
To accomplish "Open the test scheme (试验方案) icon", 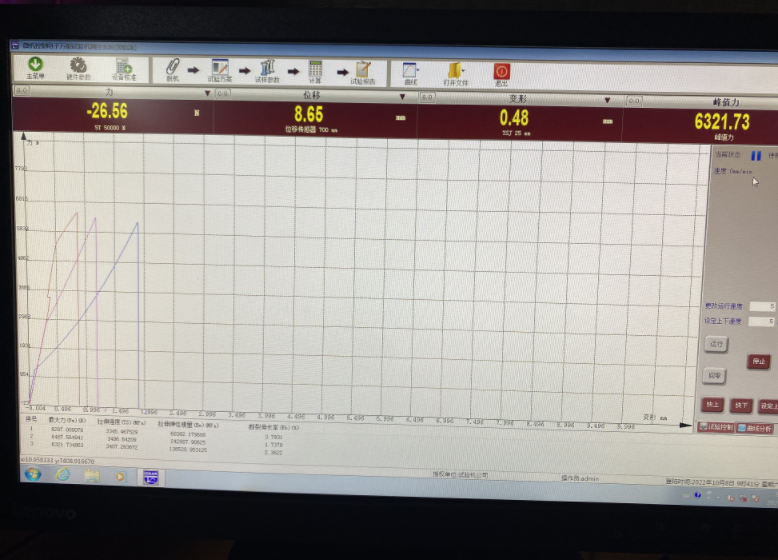I will point(220,70).
